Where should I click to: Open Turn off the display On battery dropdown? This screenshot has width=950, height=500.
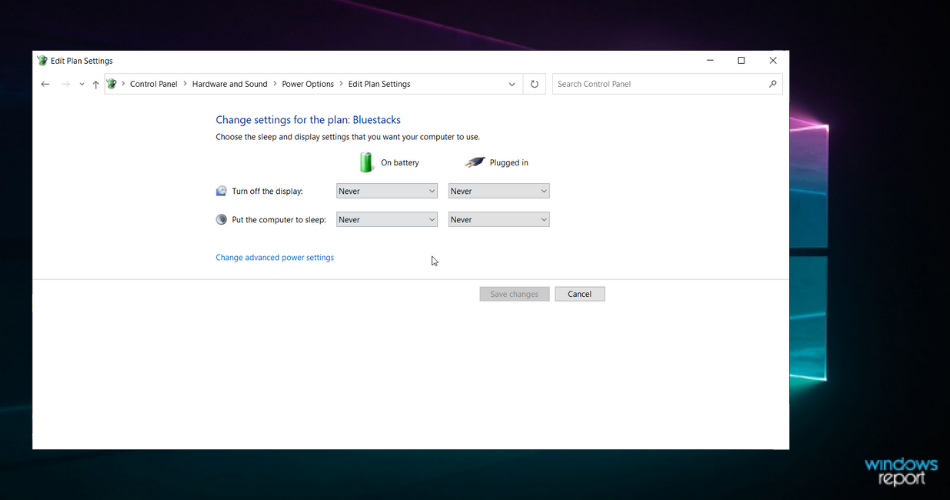pos(387,191)
